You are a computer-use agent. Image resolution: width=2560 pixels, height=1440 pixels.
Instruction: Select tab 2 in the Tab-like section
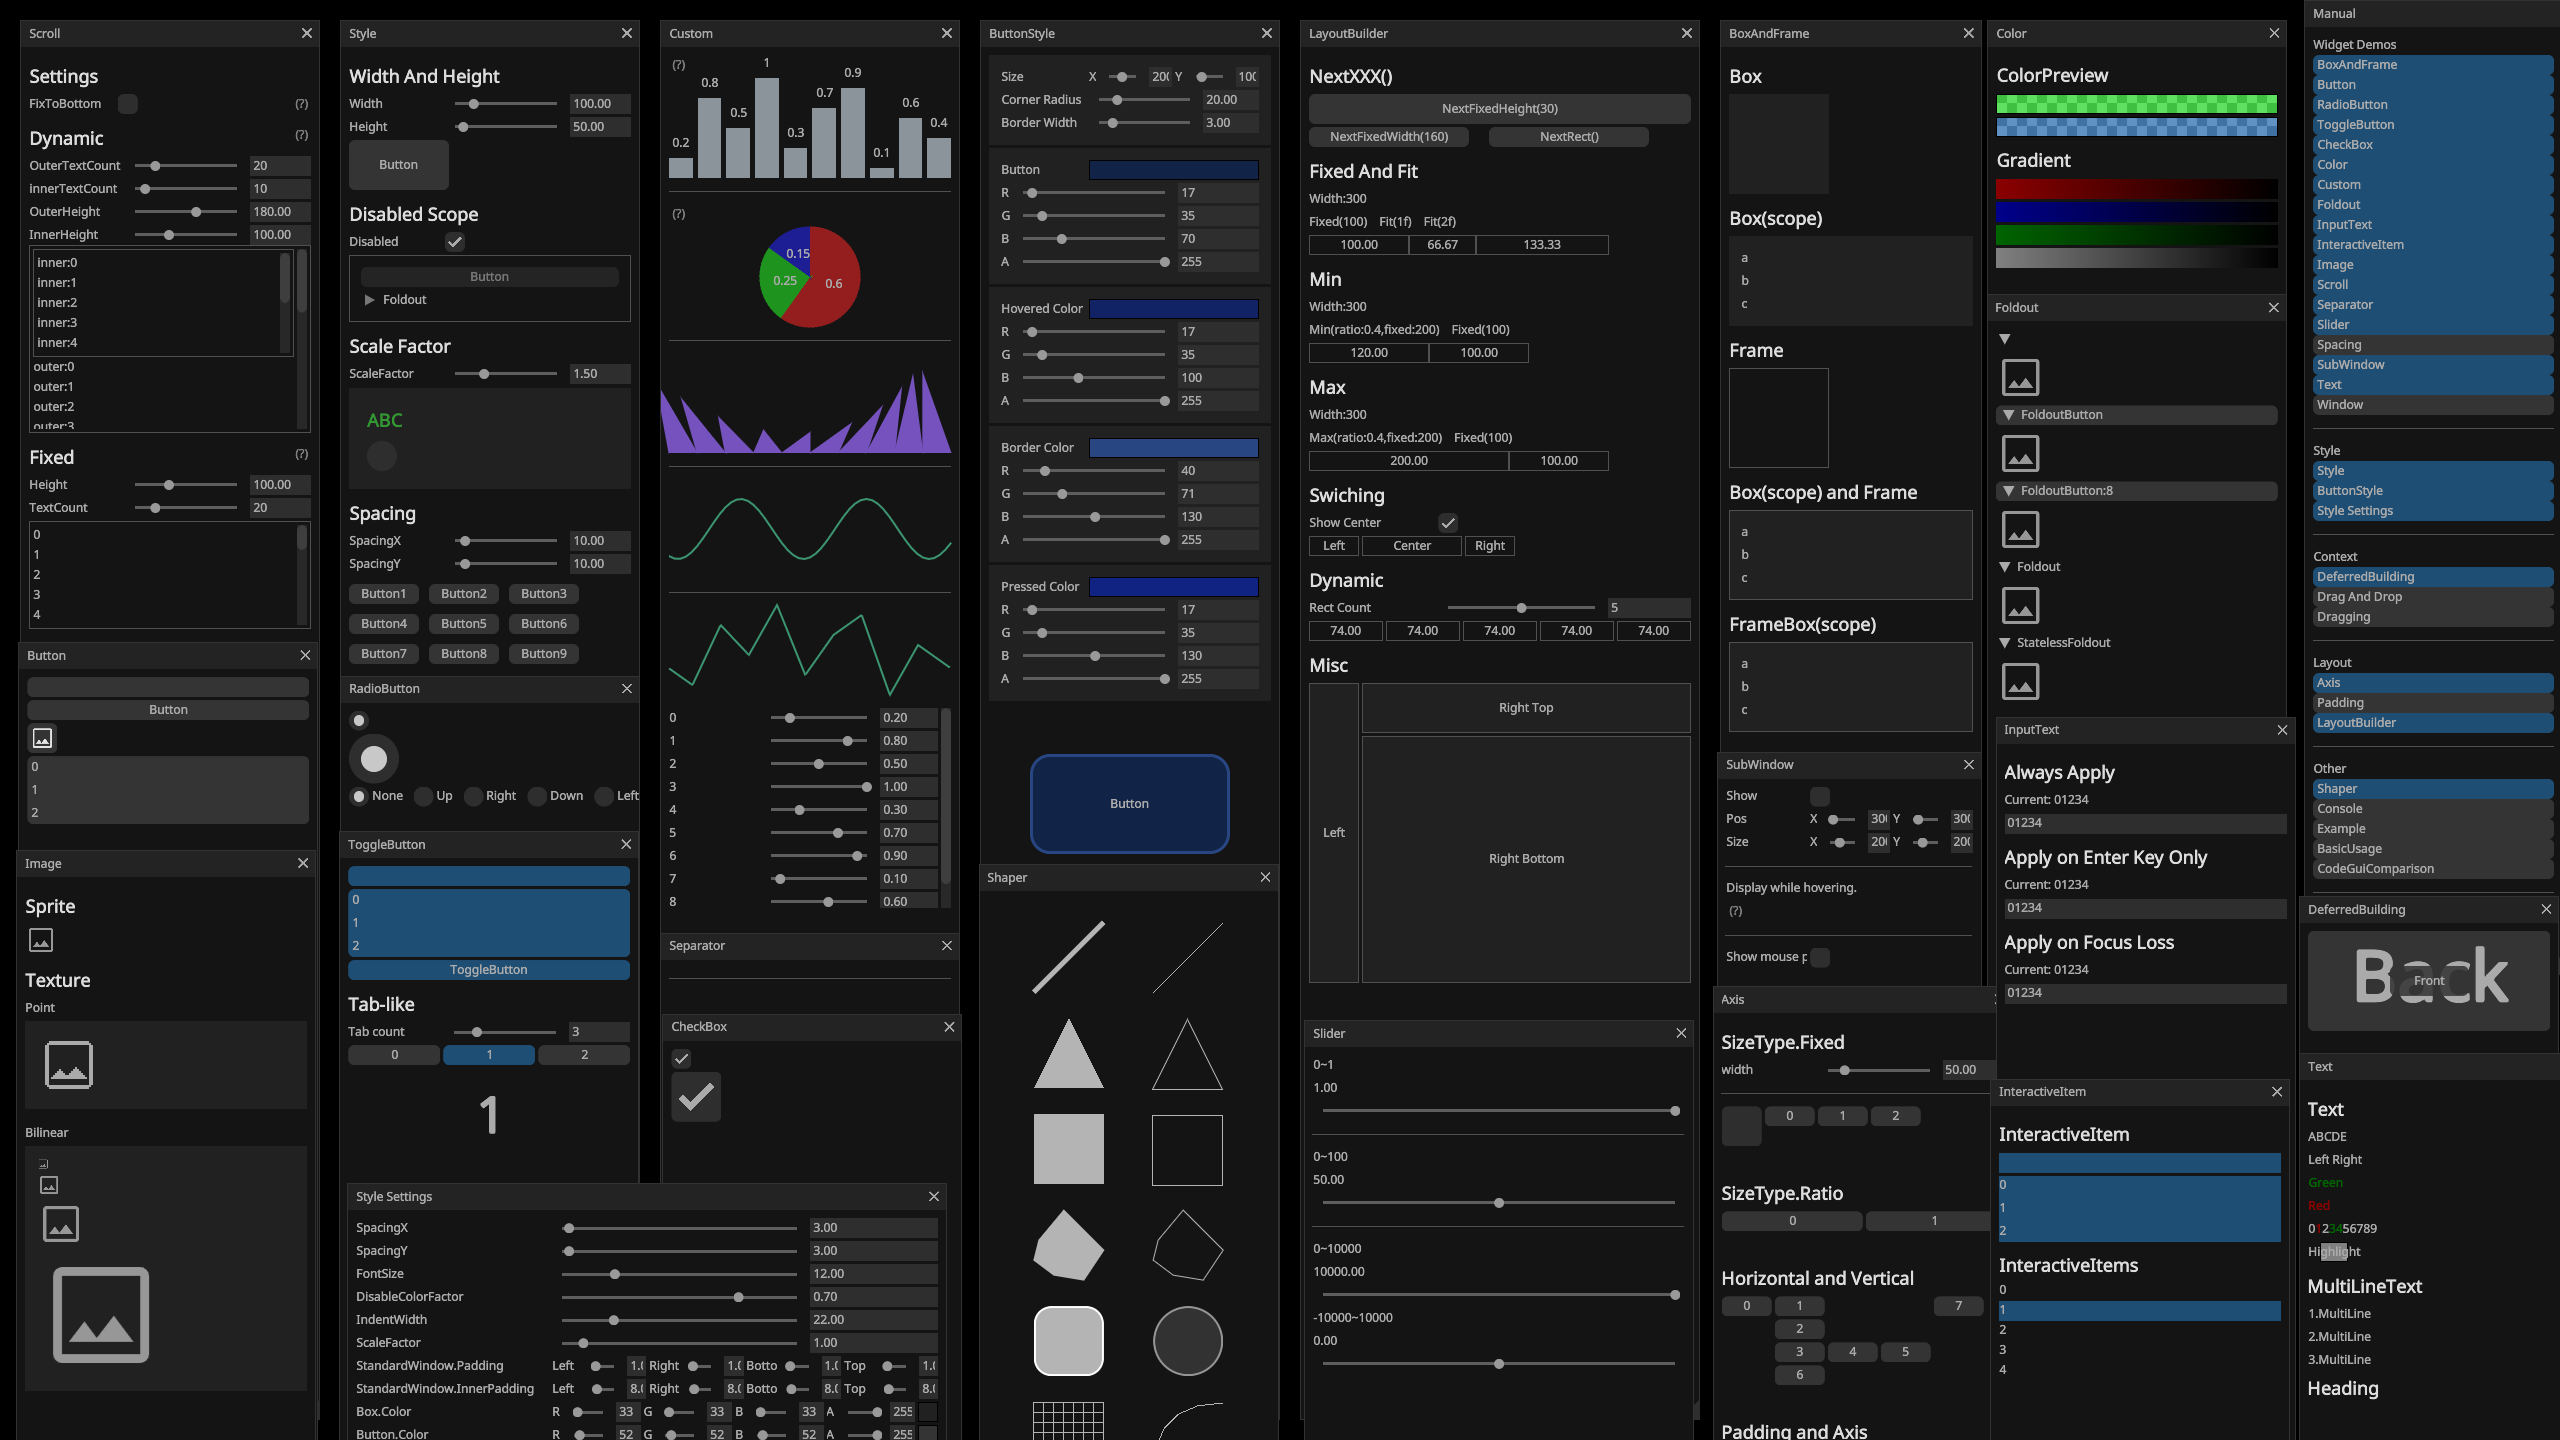(x=584, y=1054)
